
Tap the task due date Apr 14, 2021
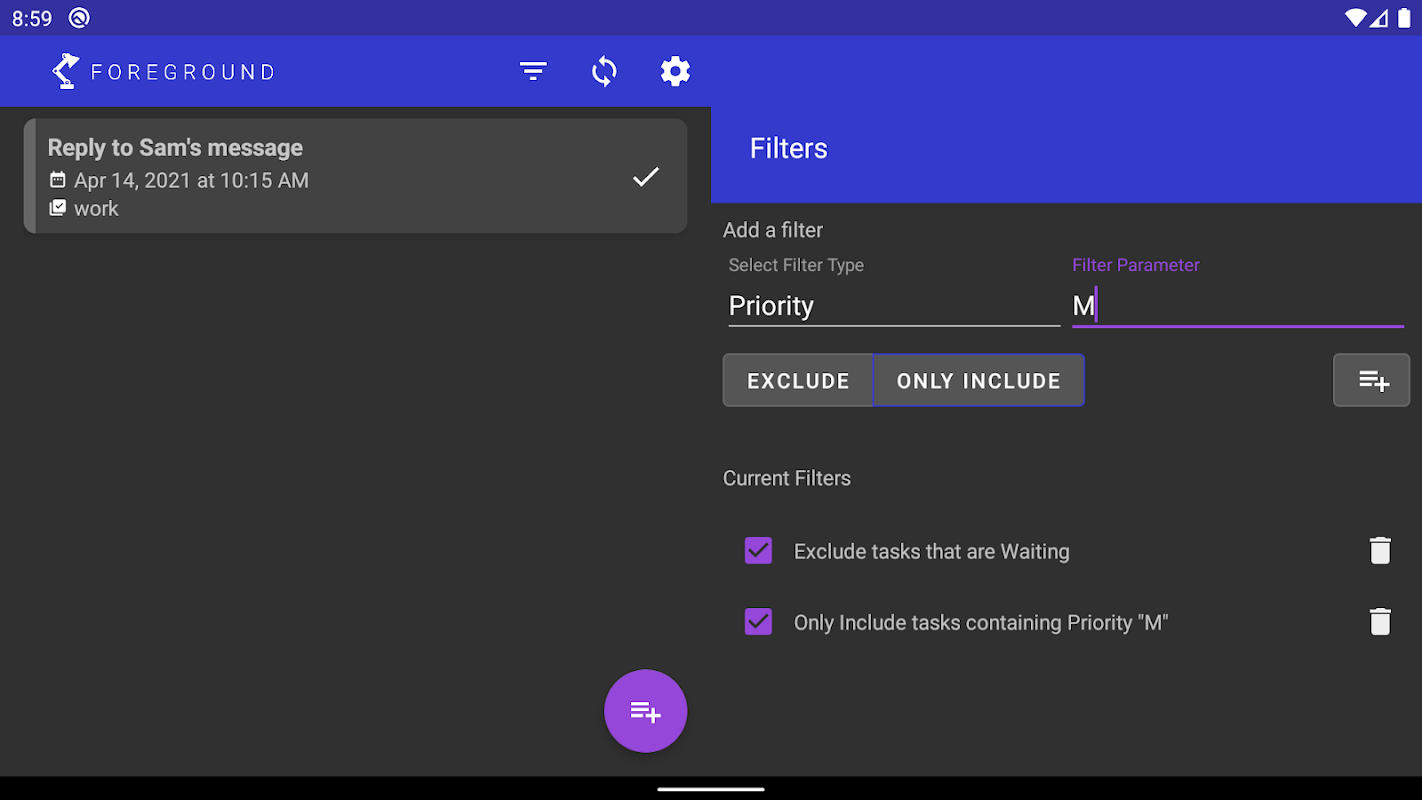[191, 181]
